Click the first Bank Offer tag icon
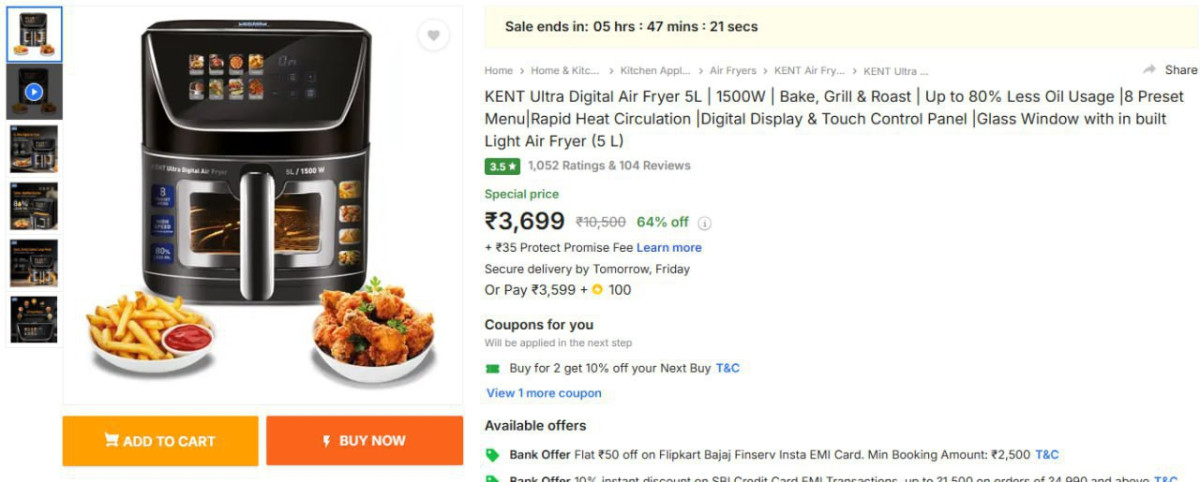 click(x=492, y=455)
